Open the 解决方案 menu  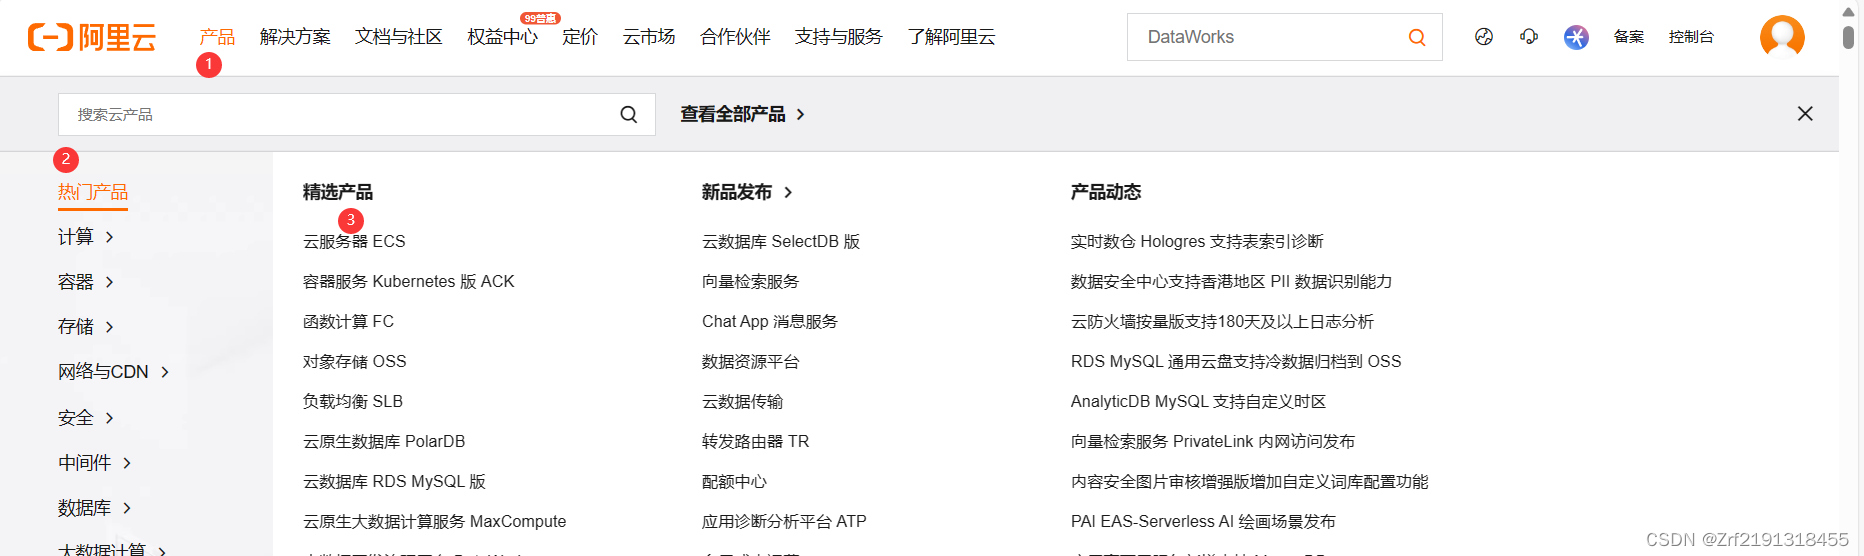[x=295, y=37]
